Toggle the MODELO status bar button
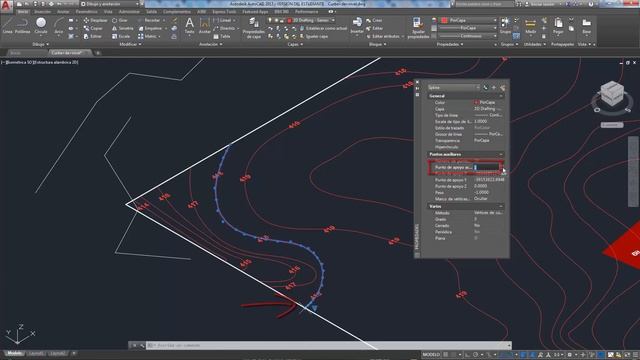The image size is (640, 360). [431, 354]
